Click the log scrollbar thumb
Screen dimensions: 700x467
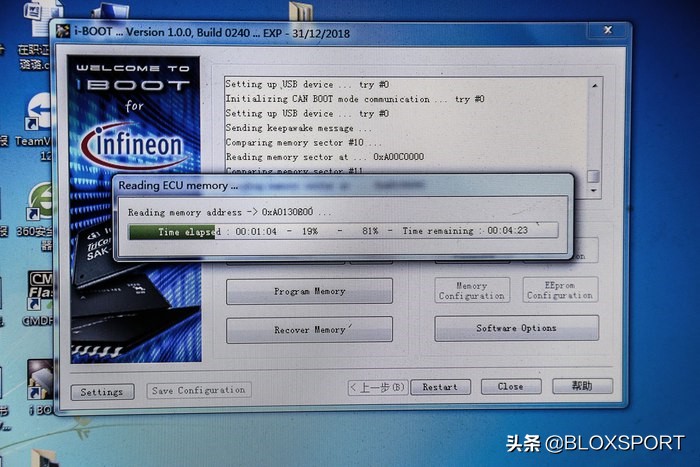(593, 176)
